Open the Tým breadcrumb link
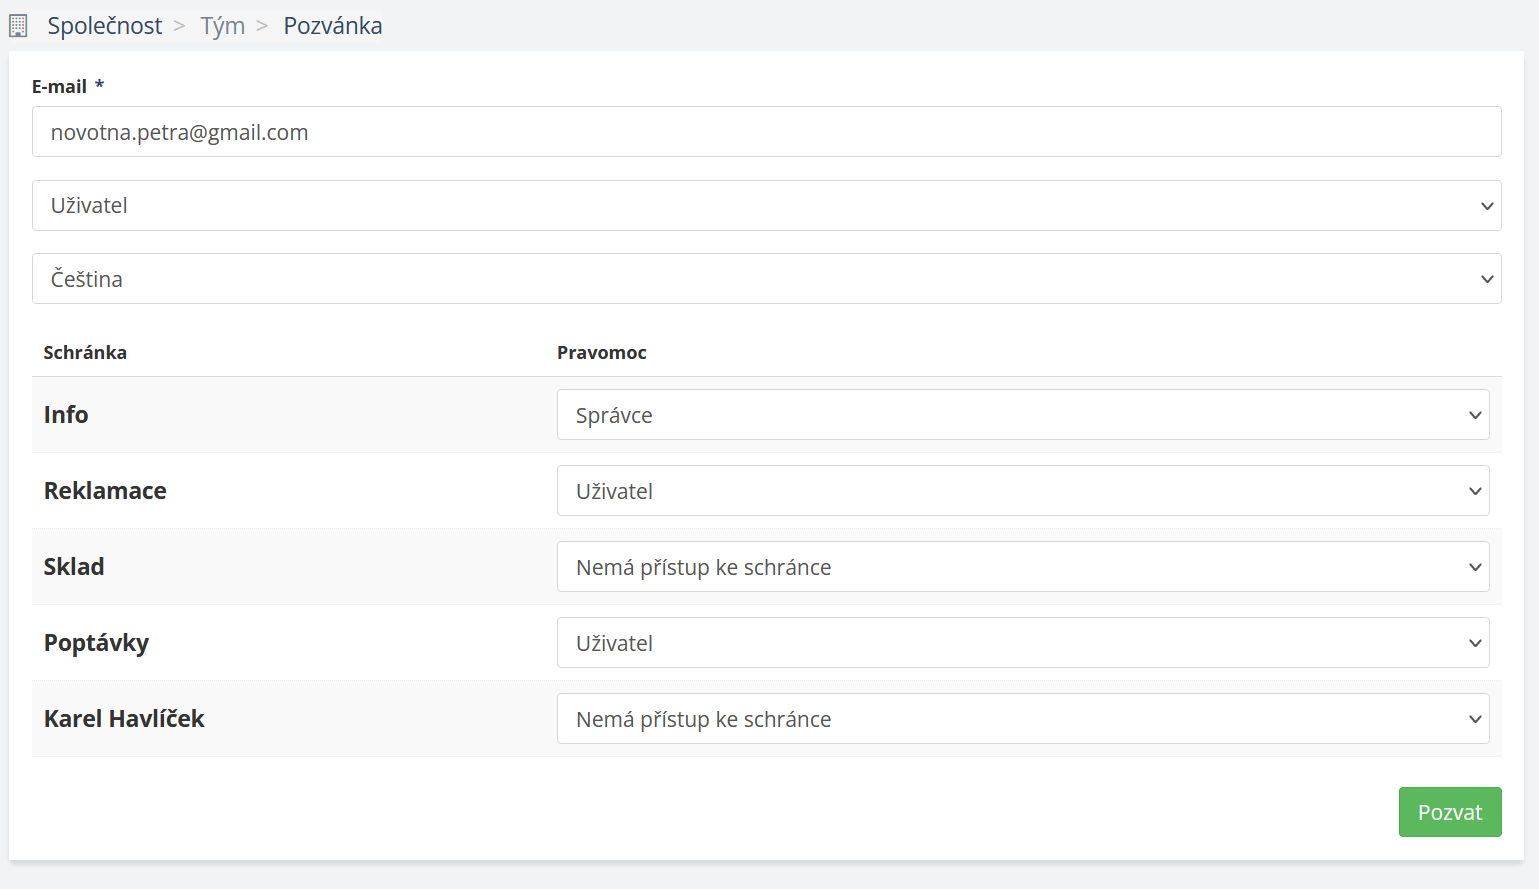The height and width of the screenshot is (889, 1539). tap(222, 26)
